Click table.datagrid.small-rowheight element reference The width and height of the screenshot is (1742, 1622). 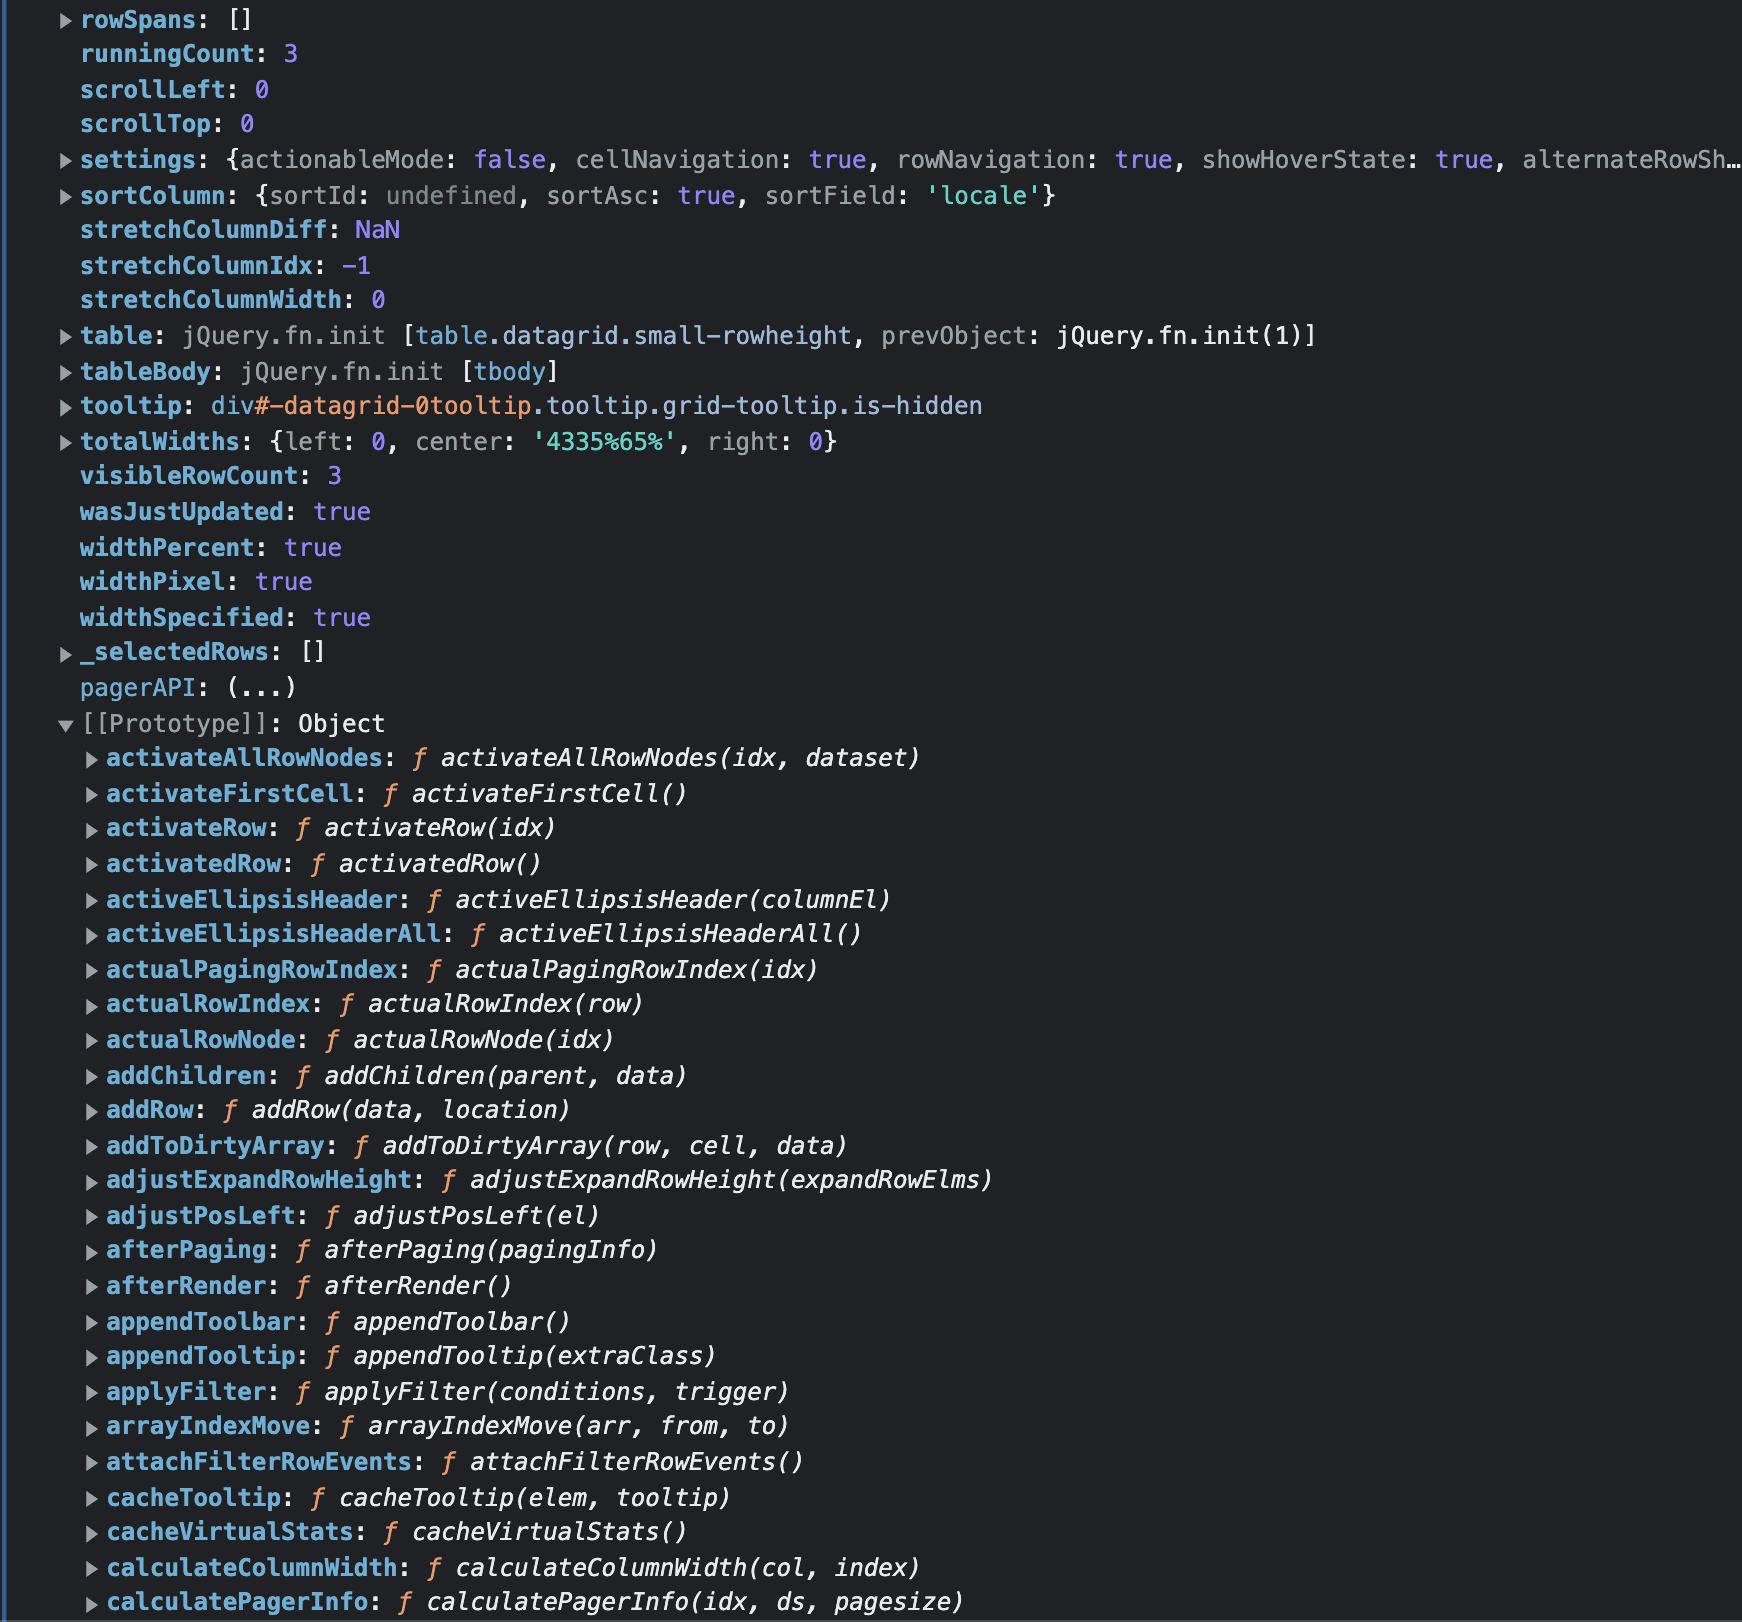click(x=633, y=336)
